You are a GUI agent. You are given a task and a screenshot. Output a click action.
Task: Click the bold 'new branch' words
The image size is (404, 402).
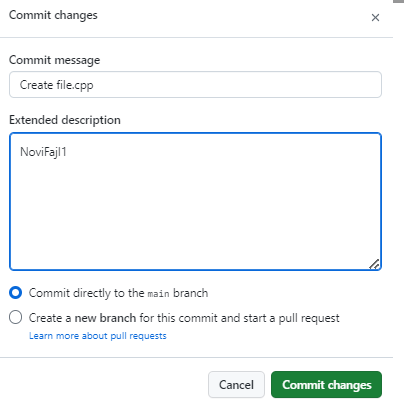point(105,318)
